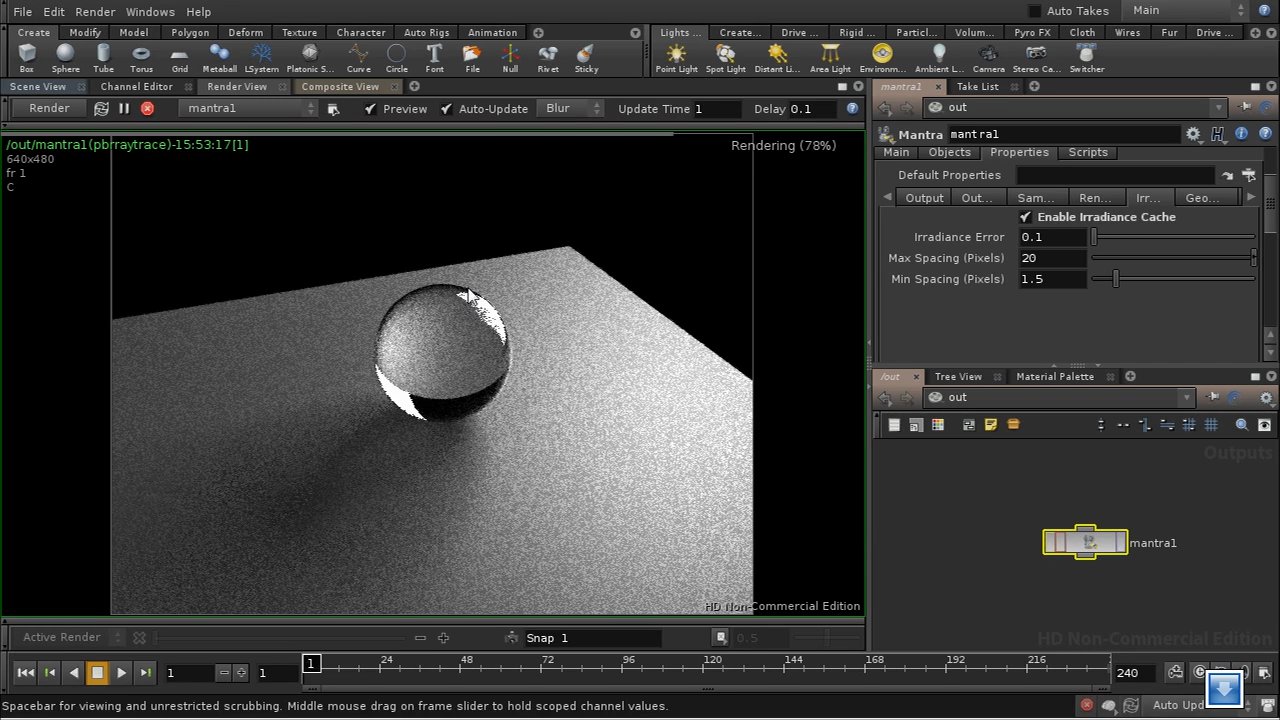Click the Render button
The height and width of the screenshot is (720, 1280).
(48, 108)
